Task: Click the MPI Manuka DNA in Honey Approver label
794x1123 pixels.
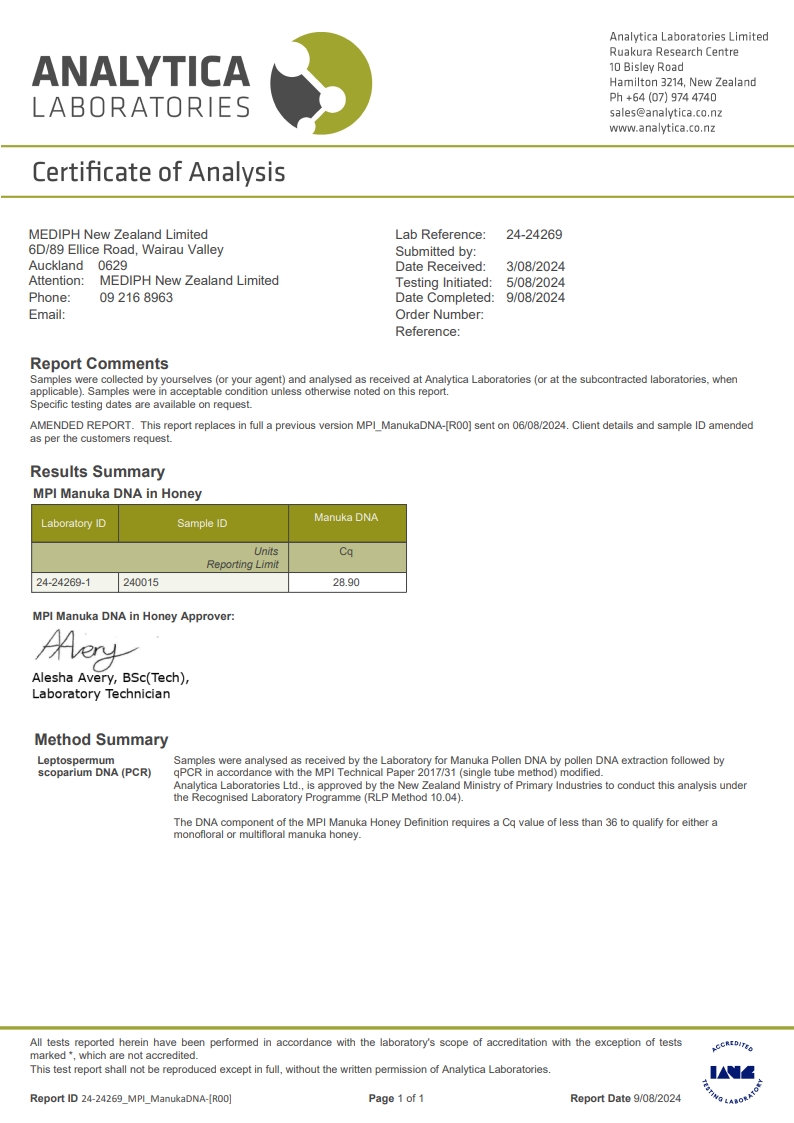Action: click(x=133, y=616)
